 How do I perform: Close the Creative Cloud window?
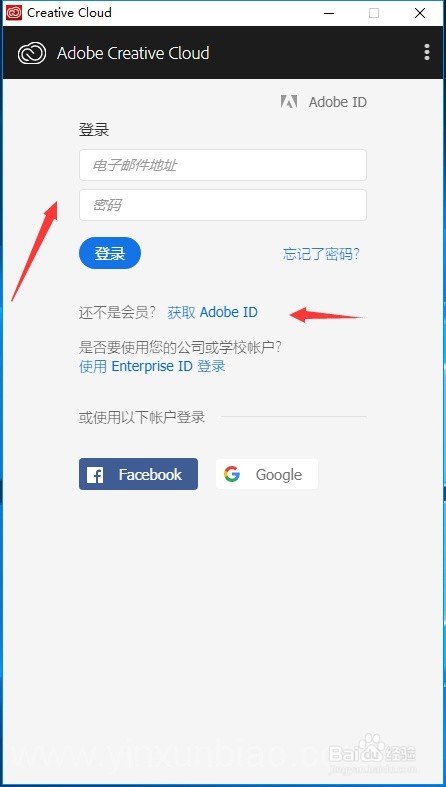tap(420, 13)
